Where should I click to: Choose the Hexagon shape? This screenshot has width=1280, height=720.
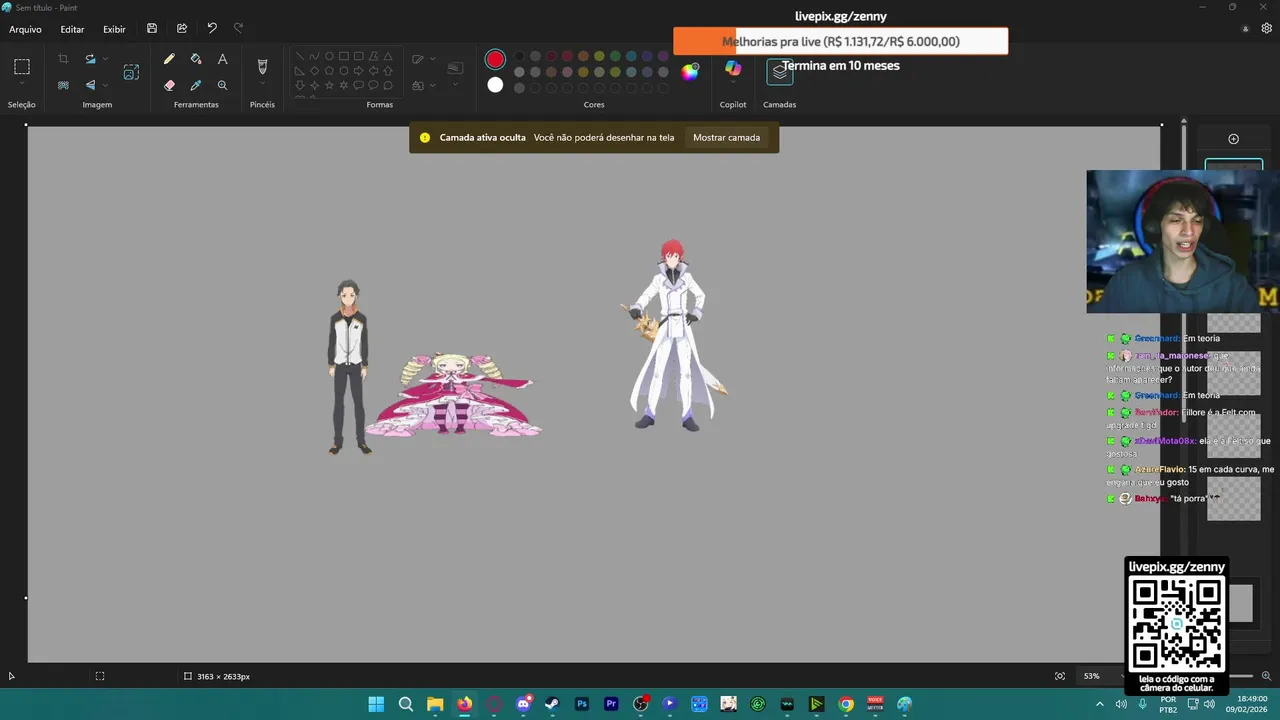click(344, 71)
